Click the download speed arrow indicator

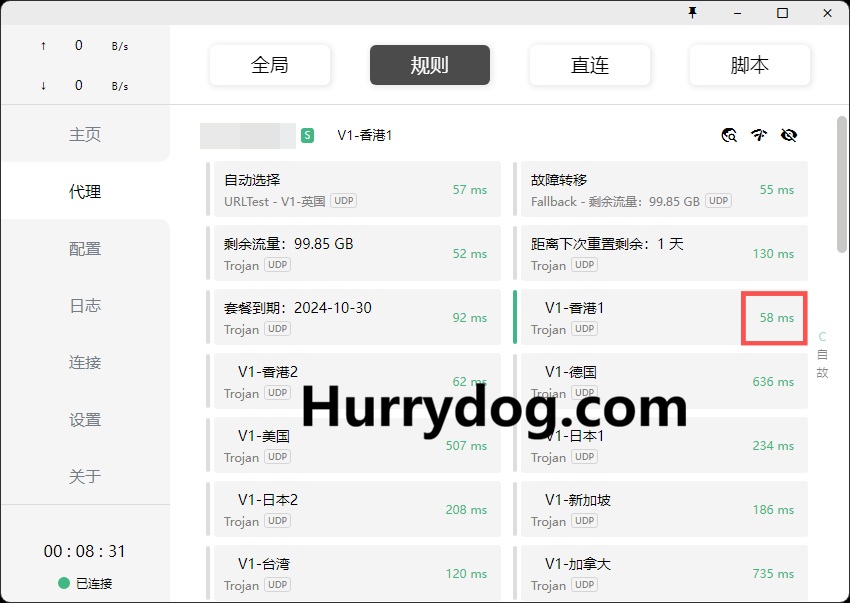(x=43, y=86)
